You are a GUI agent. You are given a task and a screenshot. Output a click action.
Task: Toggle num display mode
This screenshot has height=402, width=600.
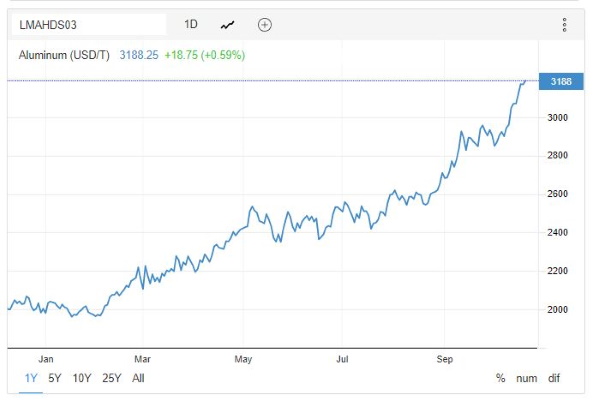tap(527, 378)
